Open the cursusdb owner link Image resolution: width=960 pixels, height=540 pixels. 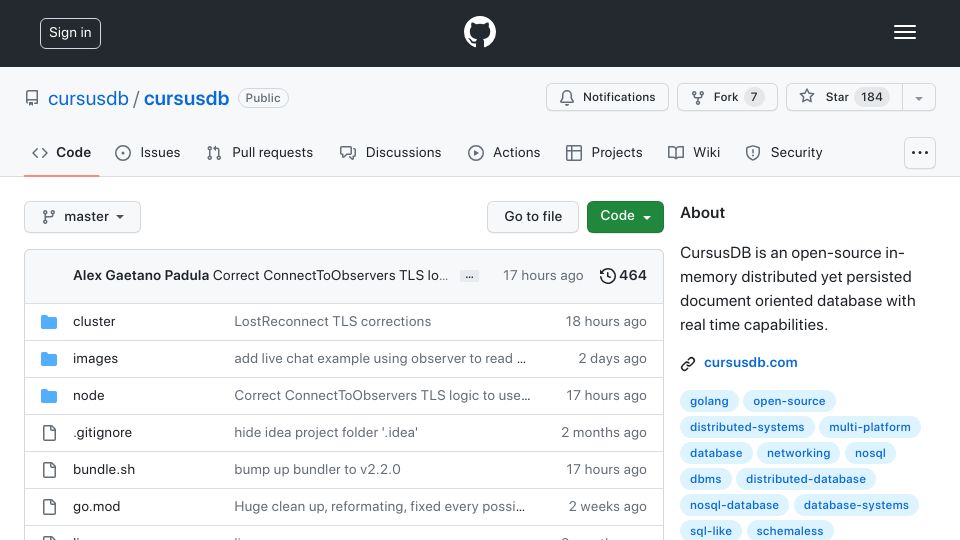(88, 98)
